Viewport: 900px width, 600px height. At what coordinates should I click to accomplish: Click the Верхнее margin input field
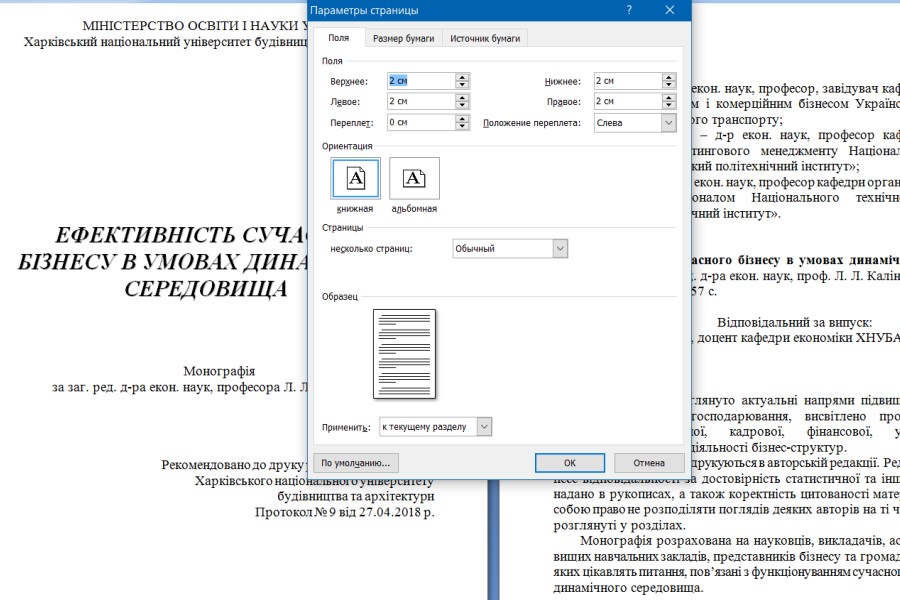point(421,81)
